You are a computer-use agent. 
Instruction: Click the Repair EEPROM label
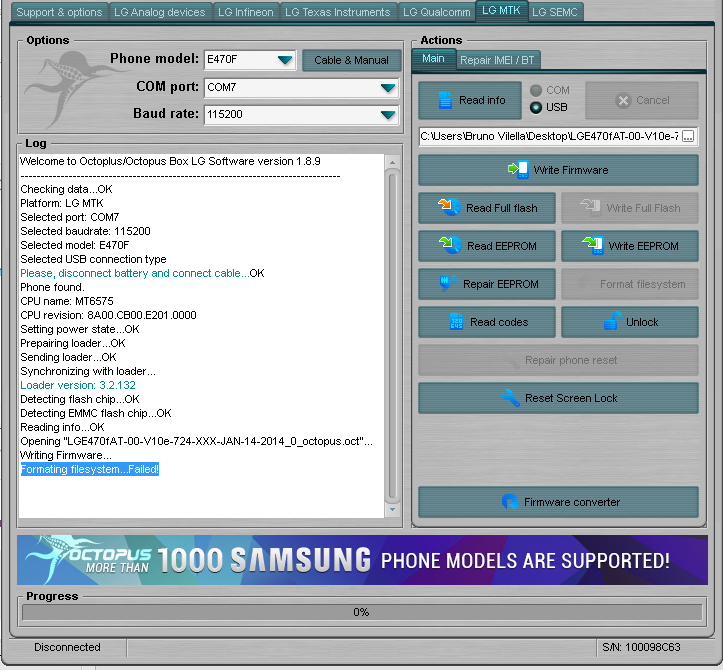(x=501, y=284)
